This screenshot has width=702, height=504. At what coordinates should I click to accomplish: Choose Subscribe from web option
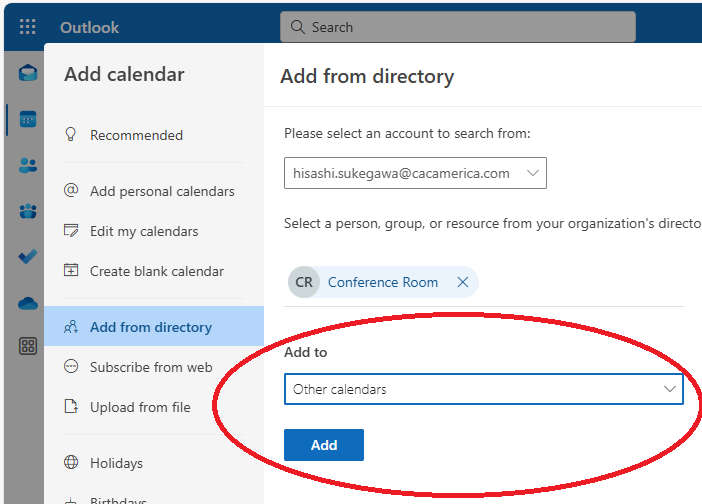pos(150,367)
